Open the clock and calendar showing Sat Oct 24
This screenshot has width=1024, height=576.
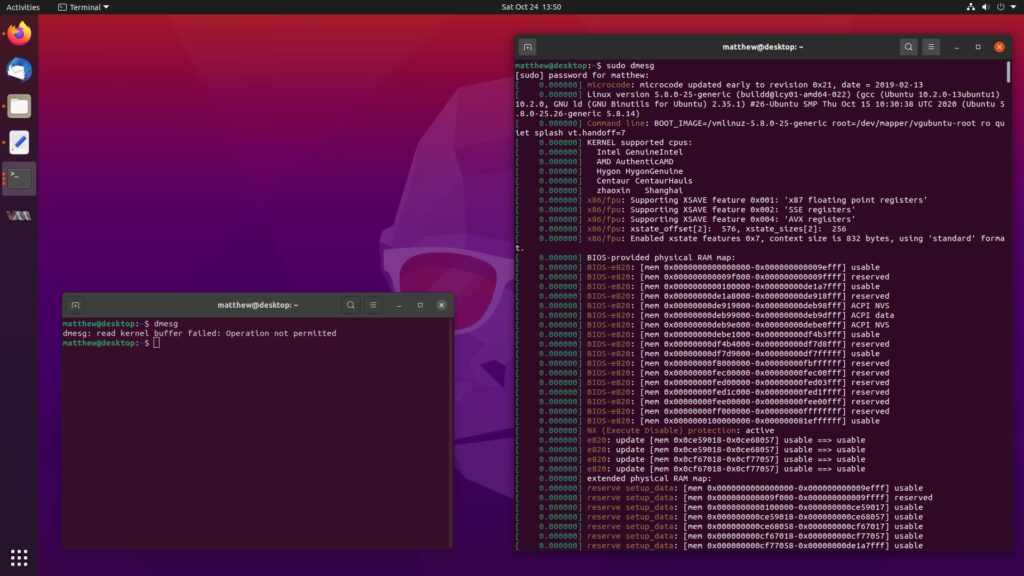pos(531,7)
